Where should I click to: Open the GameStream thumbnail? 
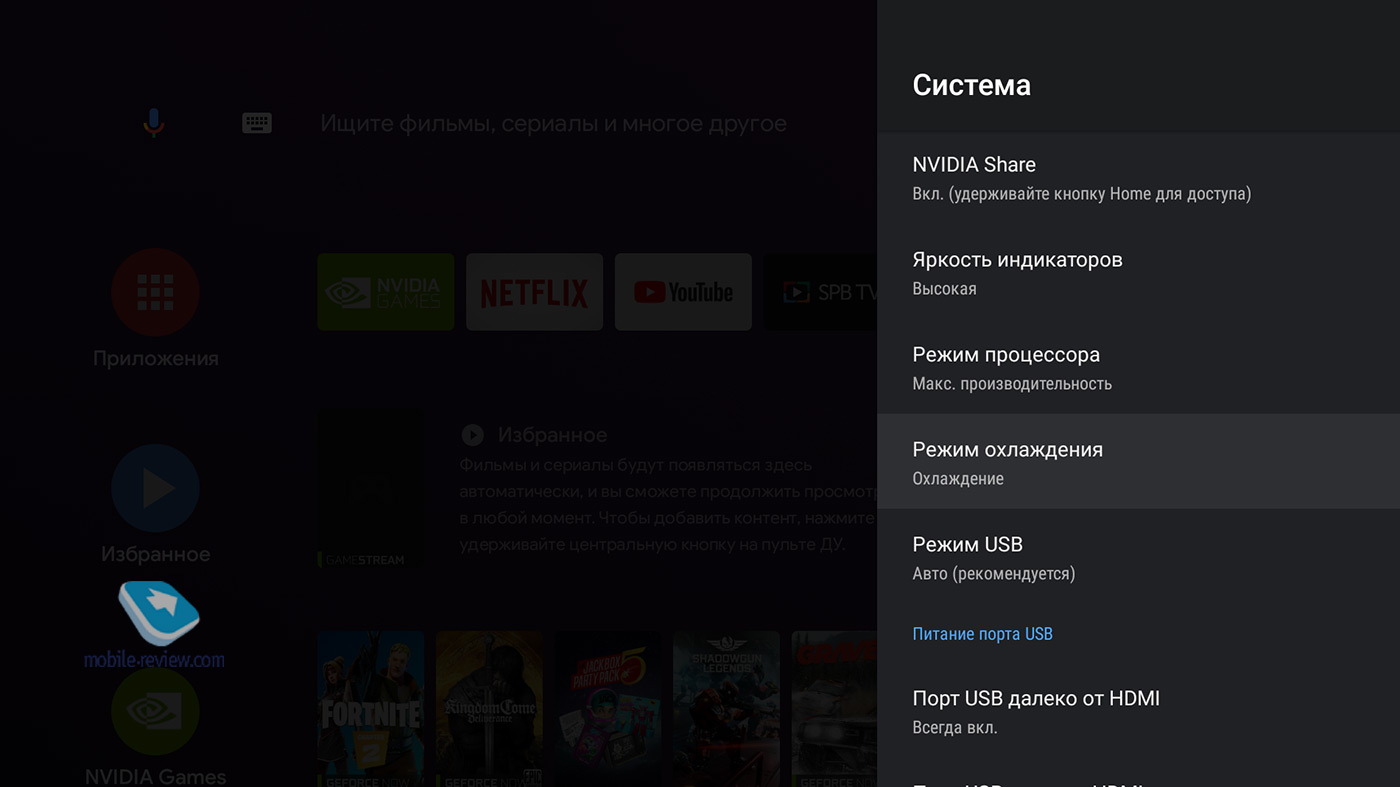[370, 488]
